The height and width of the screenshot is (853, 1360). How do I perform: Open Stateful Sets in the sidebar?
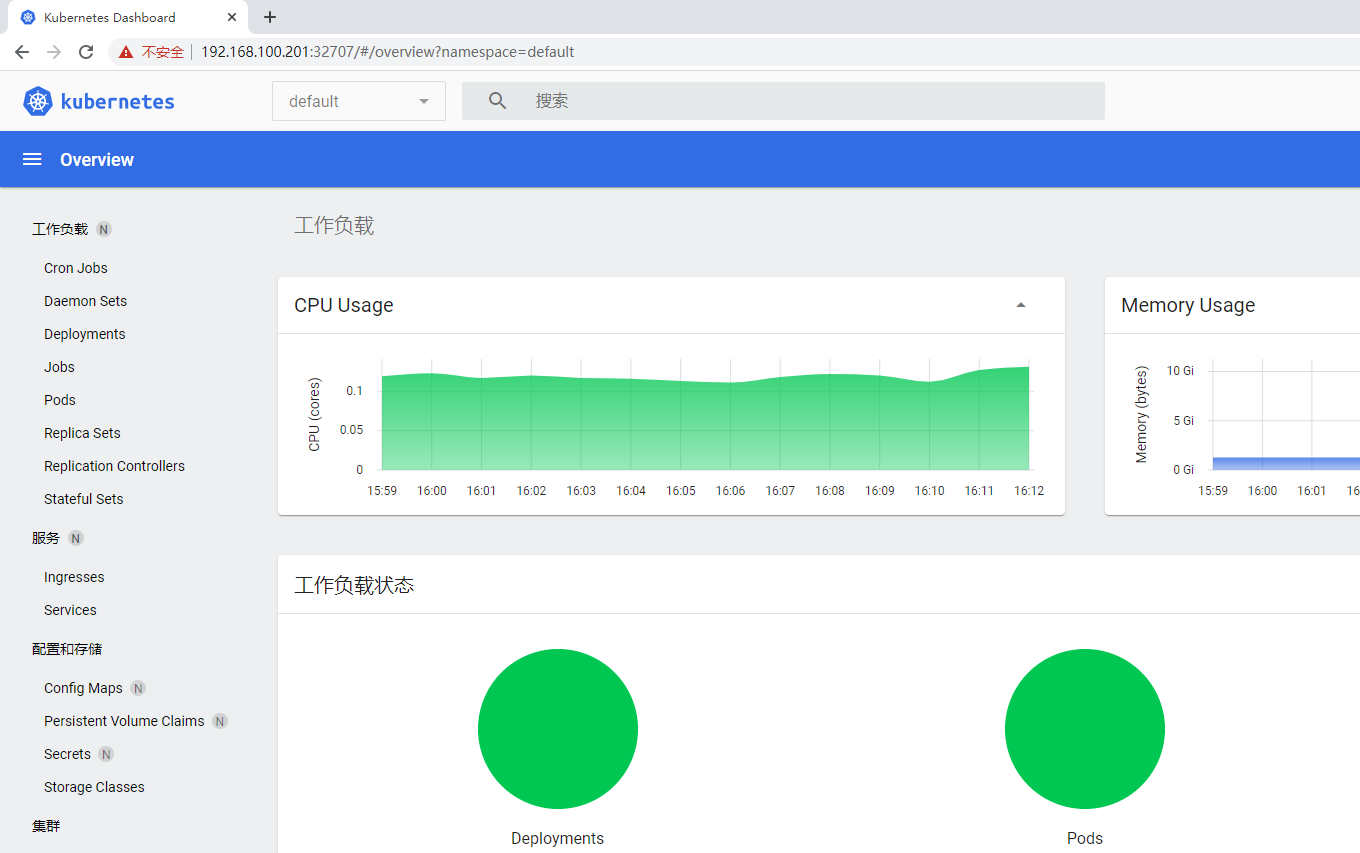pos(84,499)
